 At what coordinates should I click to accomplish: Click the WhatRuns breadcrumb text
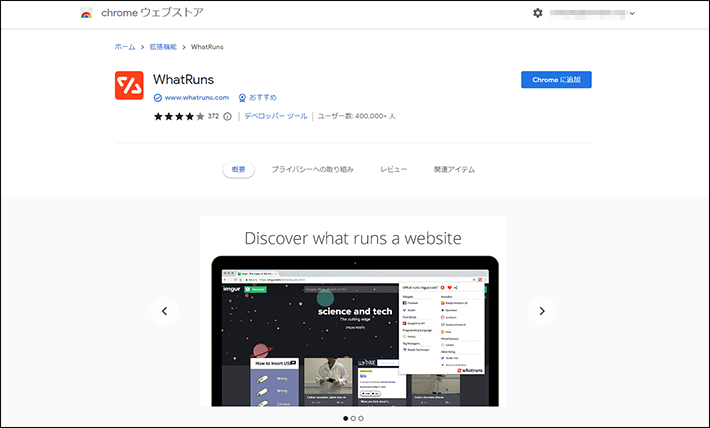tap(207, 47)
